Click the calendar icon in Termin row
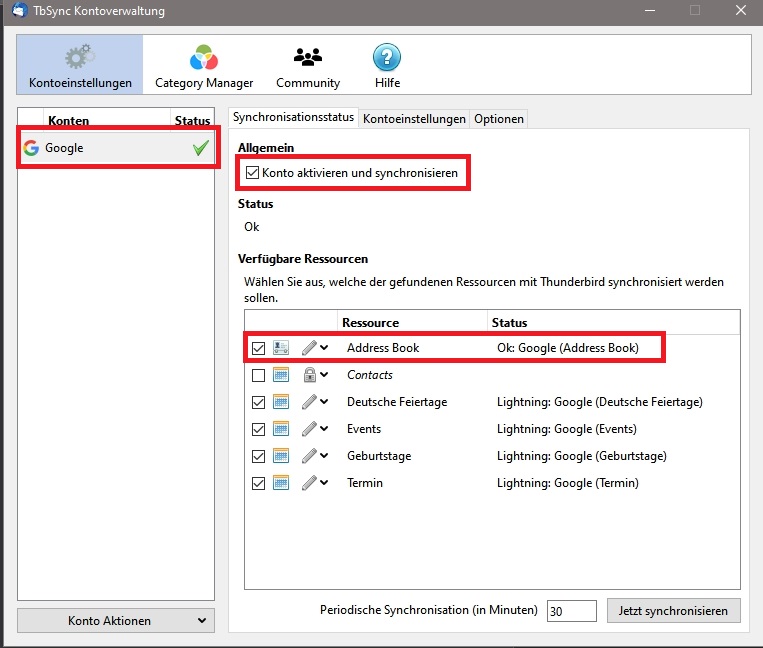This screenshot has width=763, height=648. coord(281,483)
